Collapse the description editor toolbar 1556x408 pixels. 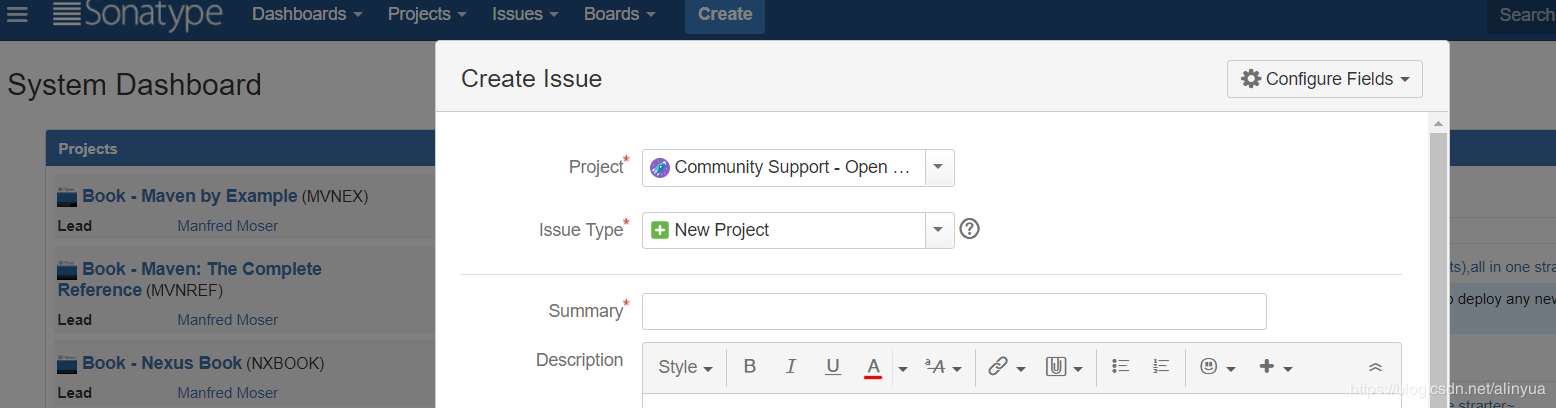1375,367
